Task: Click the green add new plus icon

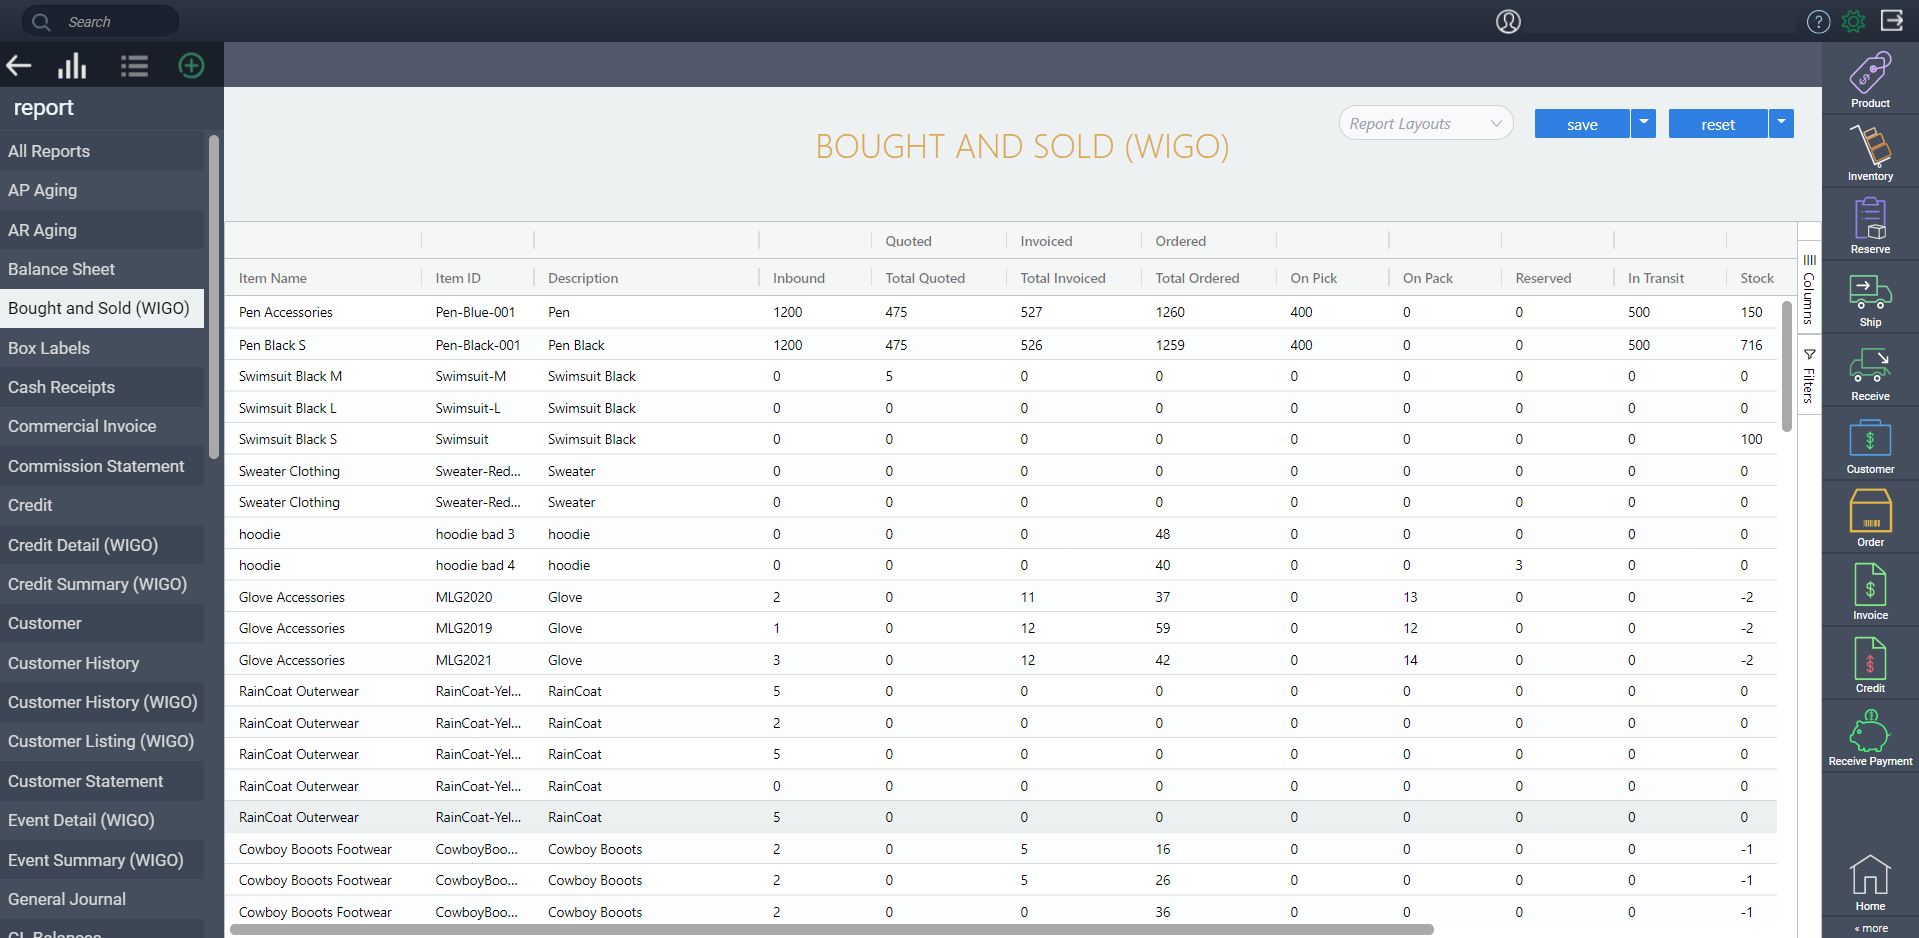Action: click(x=191, y=66)
